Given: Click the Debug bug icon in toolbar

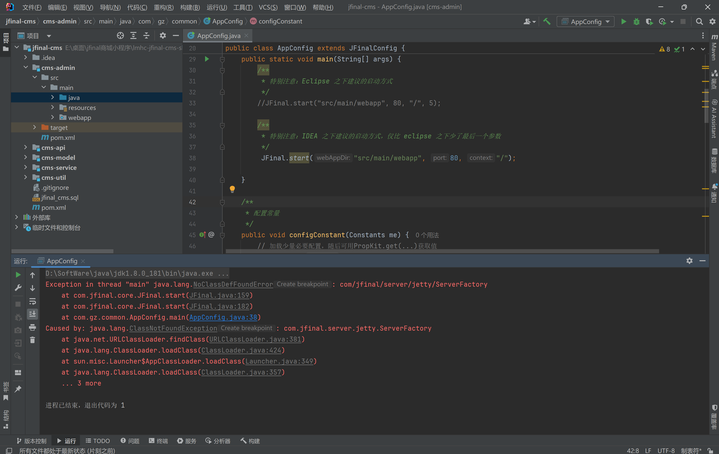Looking at the screenshot, I should [637, 20].
